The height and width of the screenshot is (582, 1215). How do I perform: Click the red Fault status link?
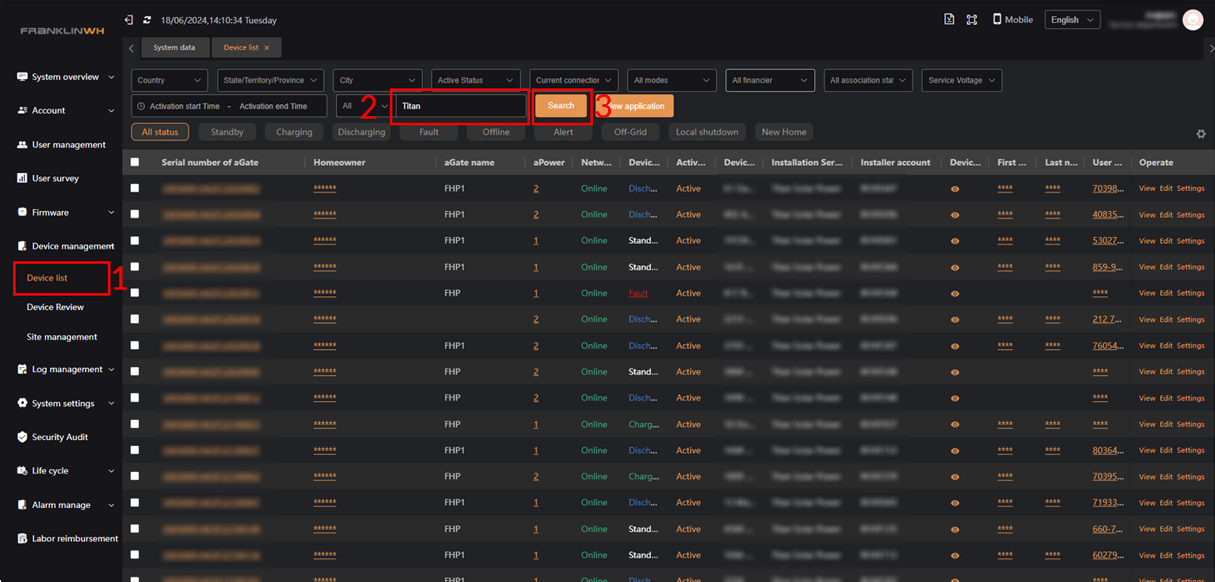coord(638,293)
